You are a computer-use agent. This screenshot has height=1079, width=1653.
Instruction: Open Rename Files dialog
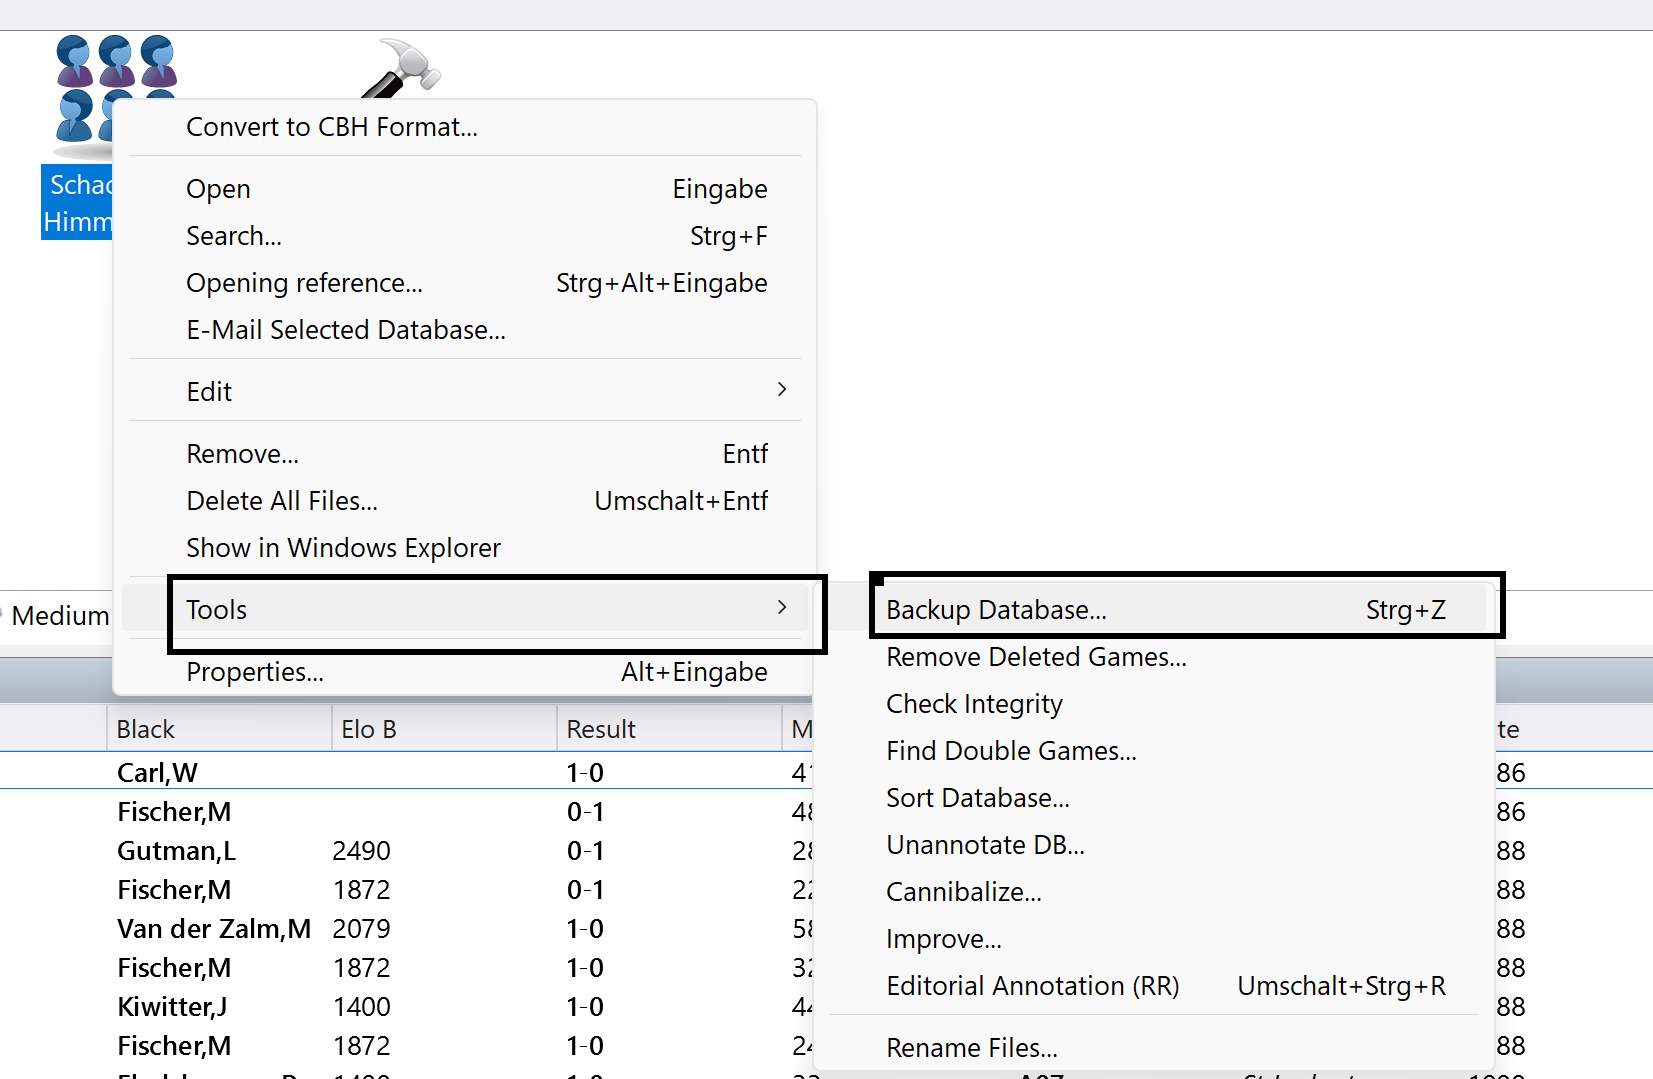[x=971, y=1047]
